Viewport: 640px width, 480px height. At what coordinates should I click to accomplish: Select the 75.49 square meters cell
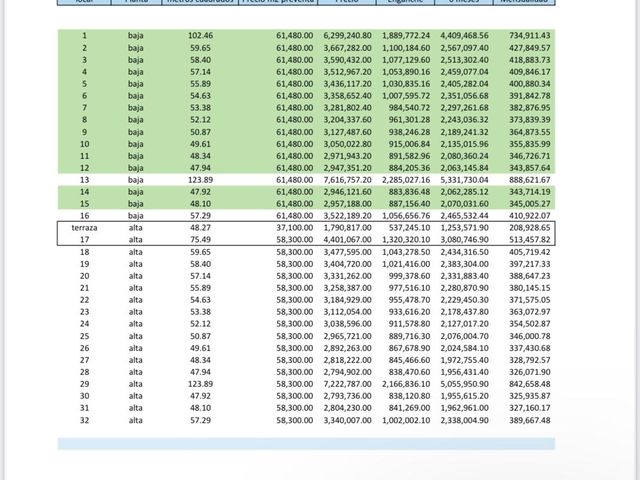[200, 240]
